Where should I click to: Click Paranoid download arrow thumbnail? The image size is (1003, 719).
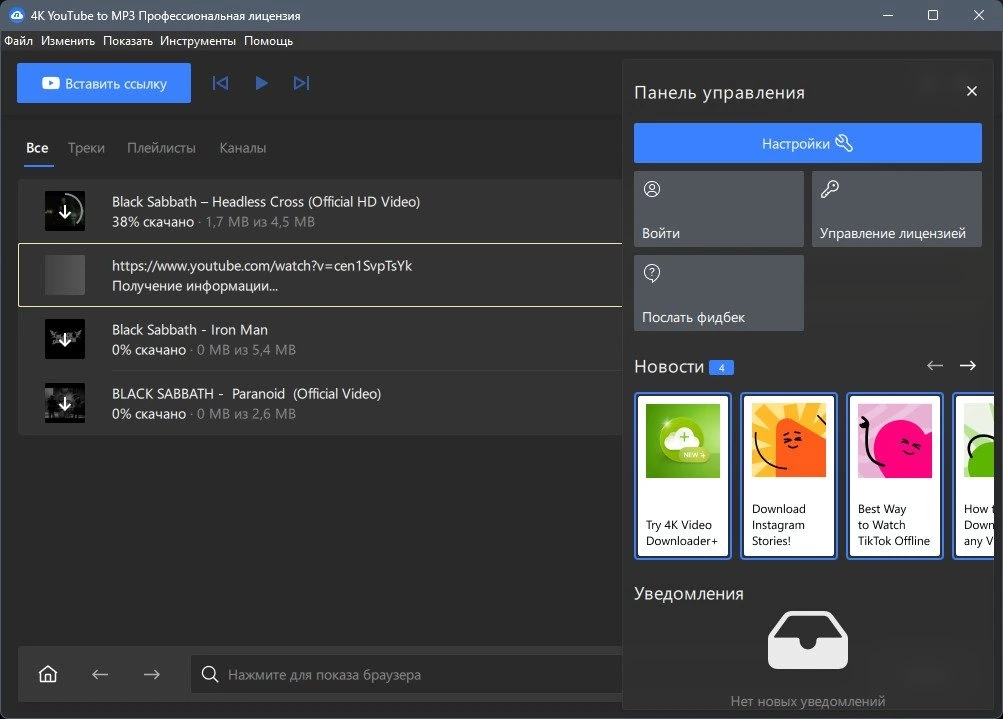pyautogui.click(x=65, y=403)
